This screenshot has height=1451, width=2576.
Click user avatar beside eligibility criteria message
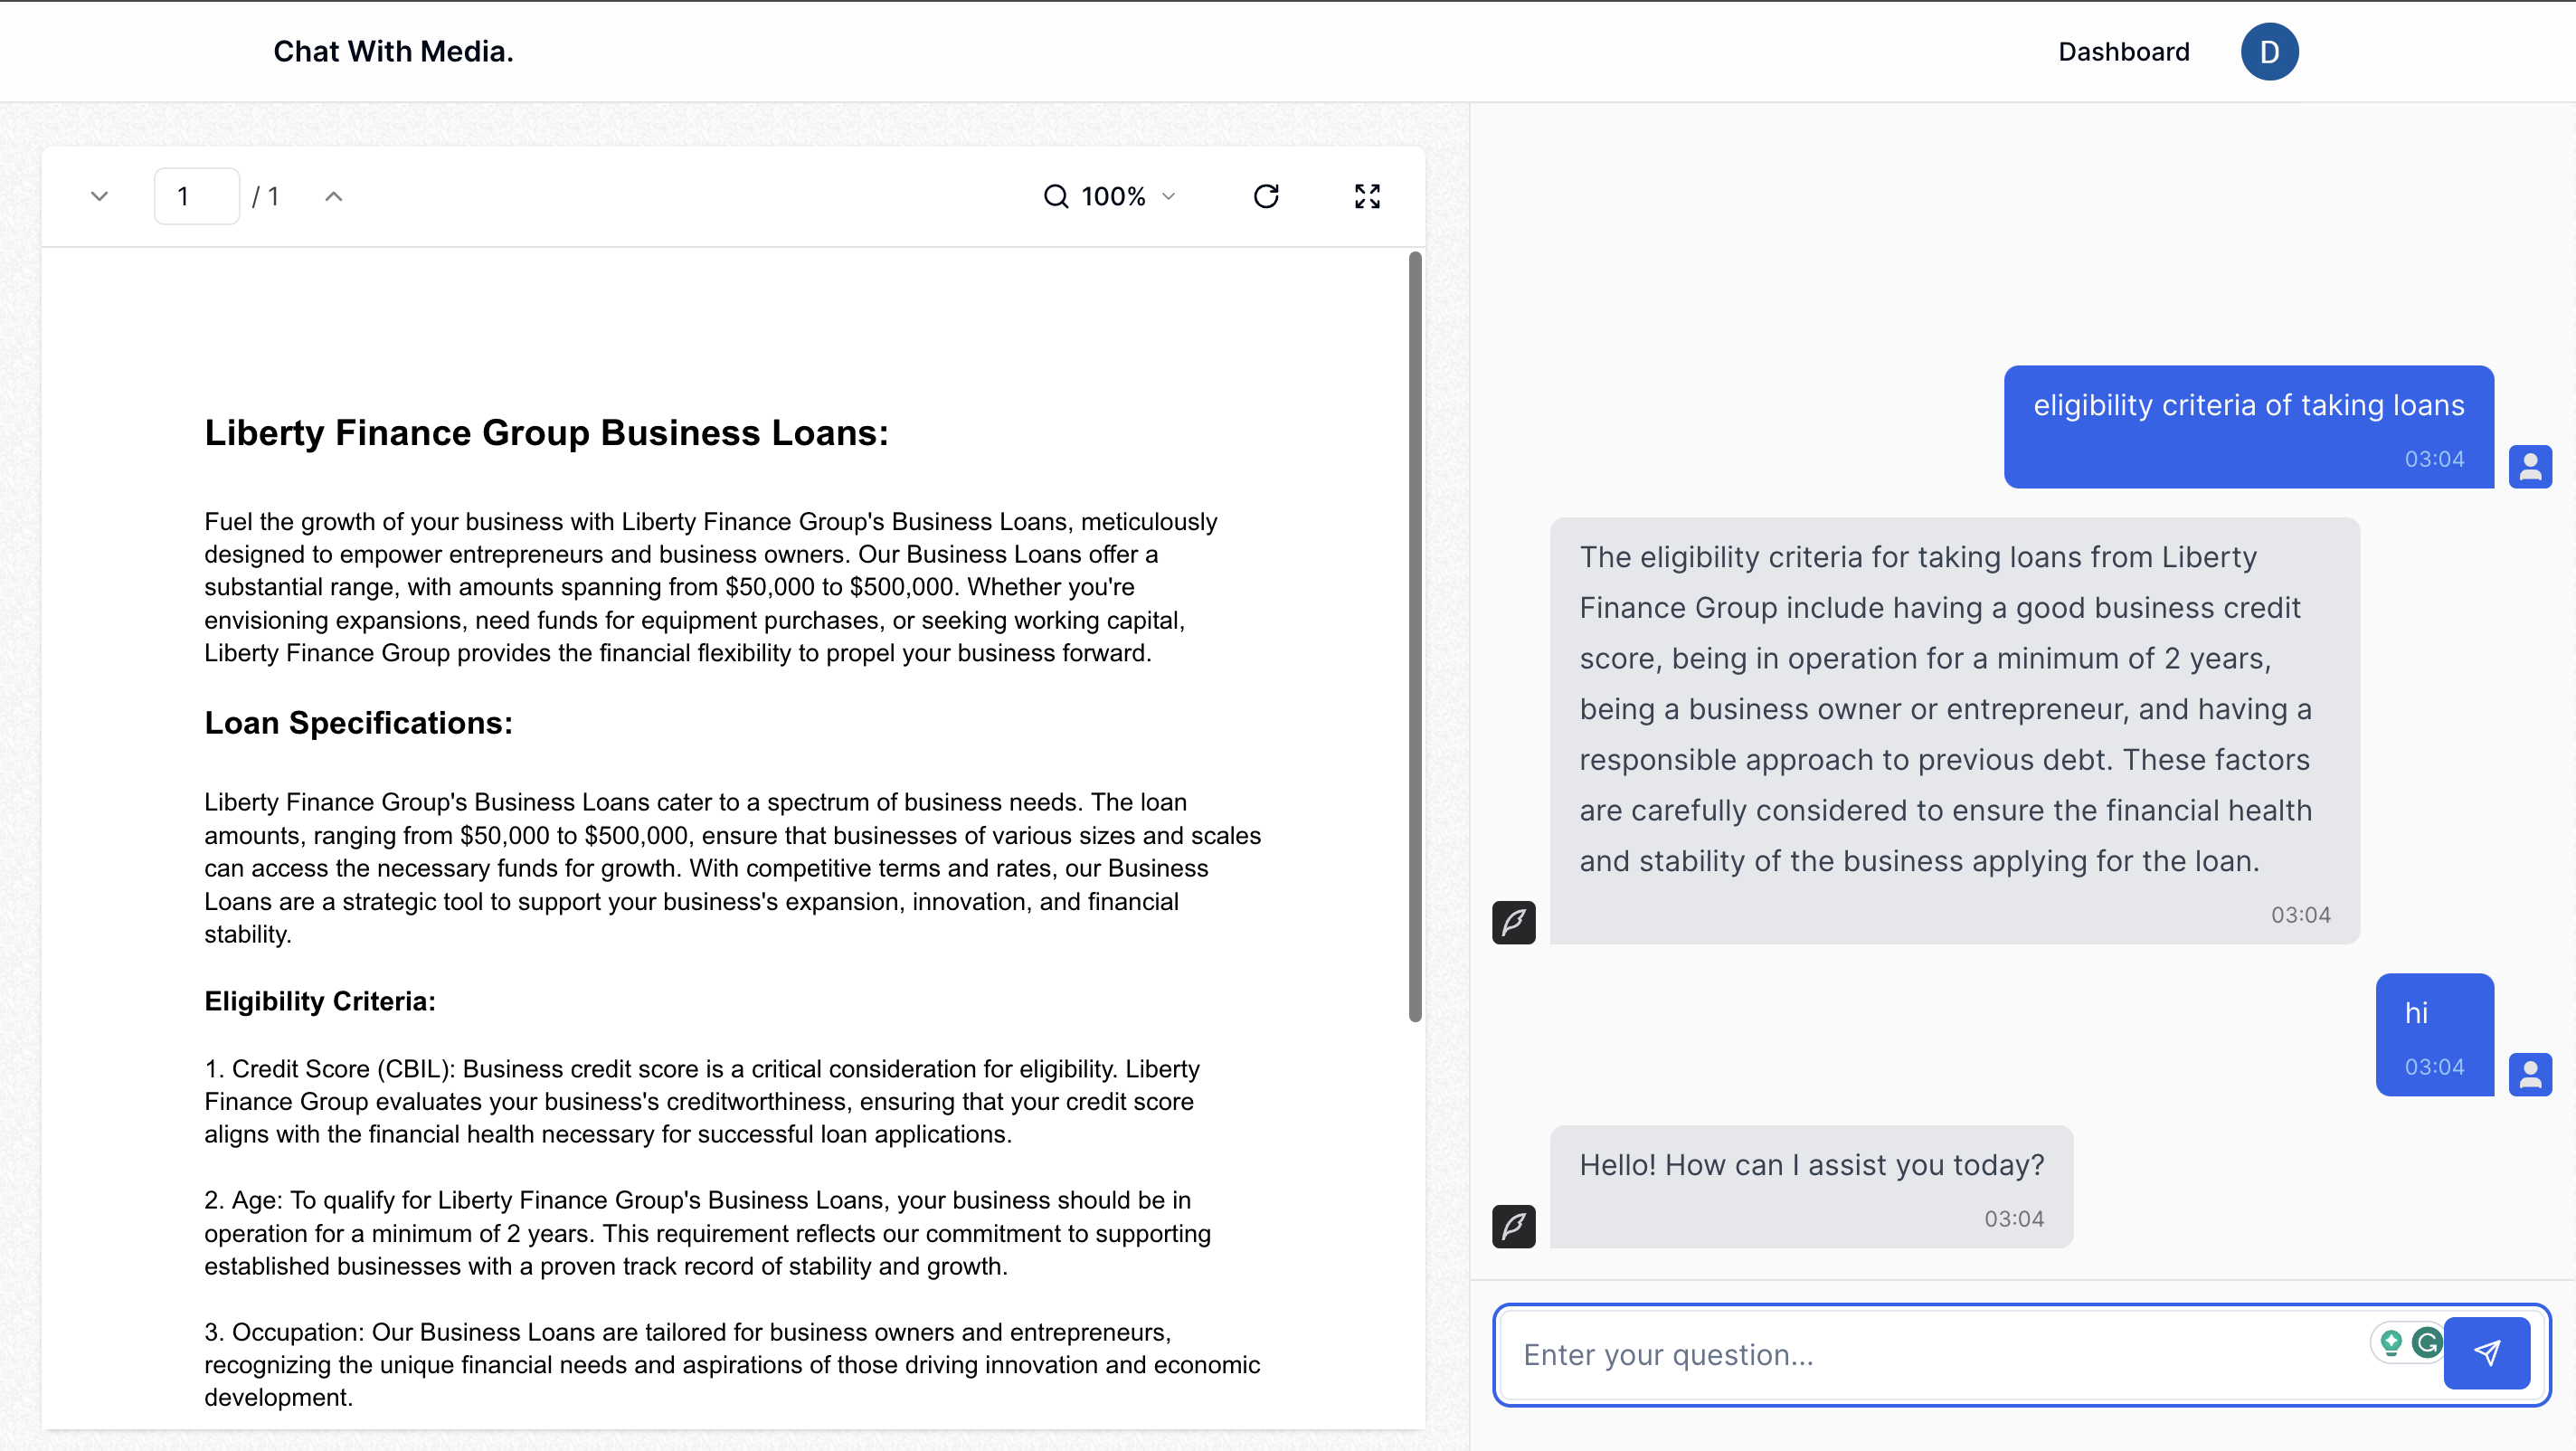[x=2530, y=466]
